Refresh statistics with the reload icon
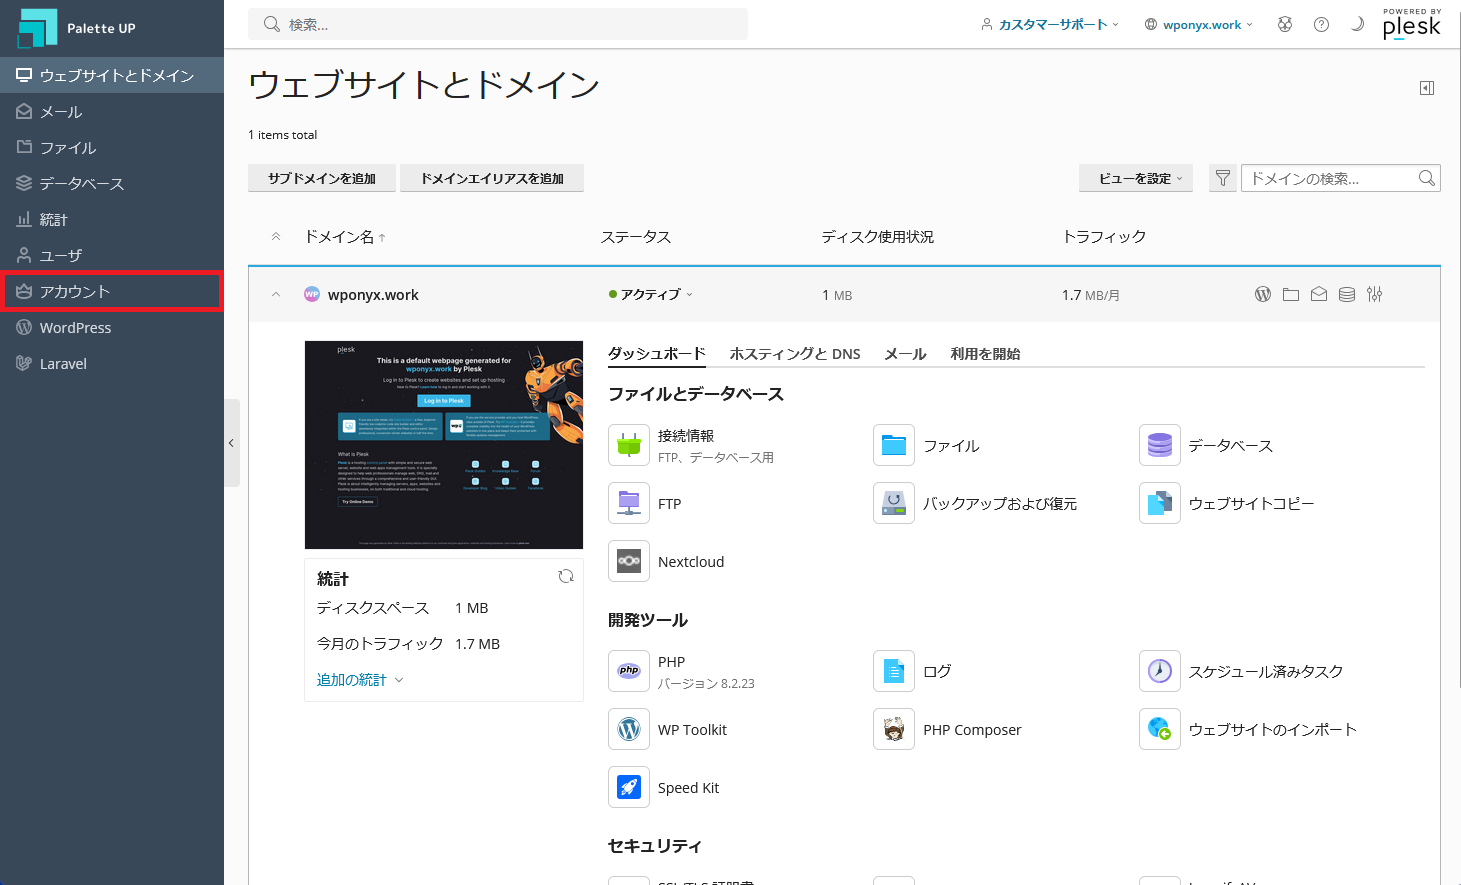1461x885 pixels. (x=566, y=576)
